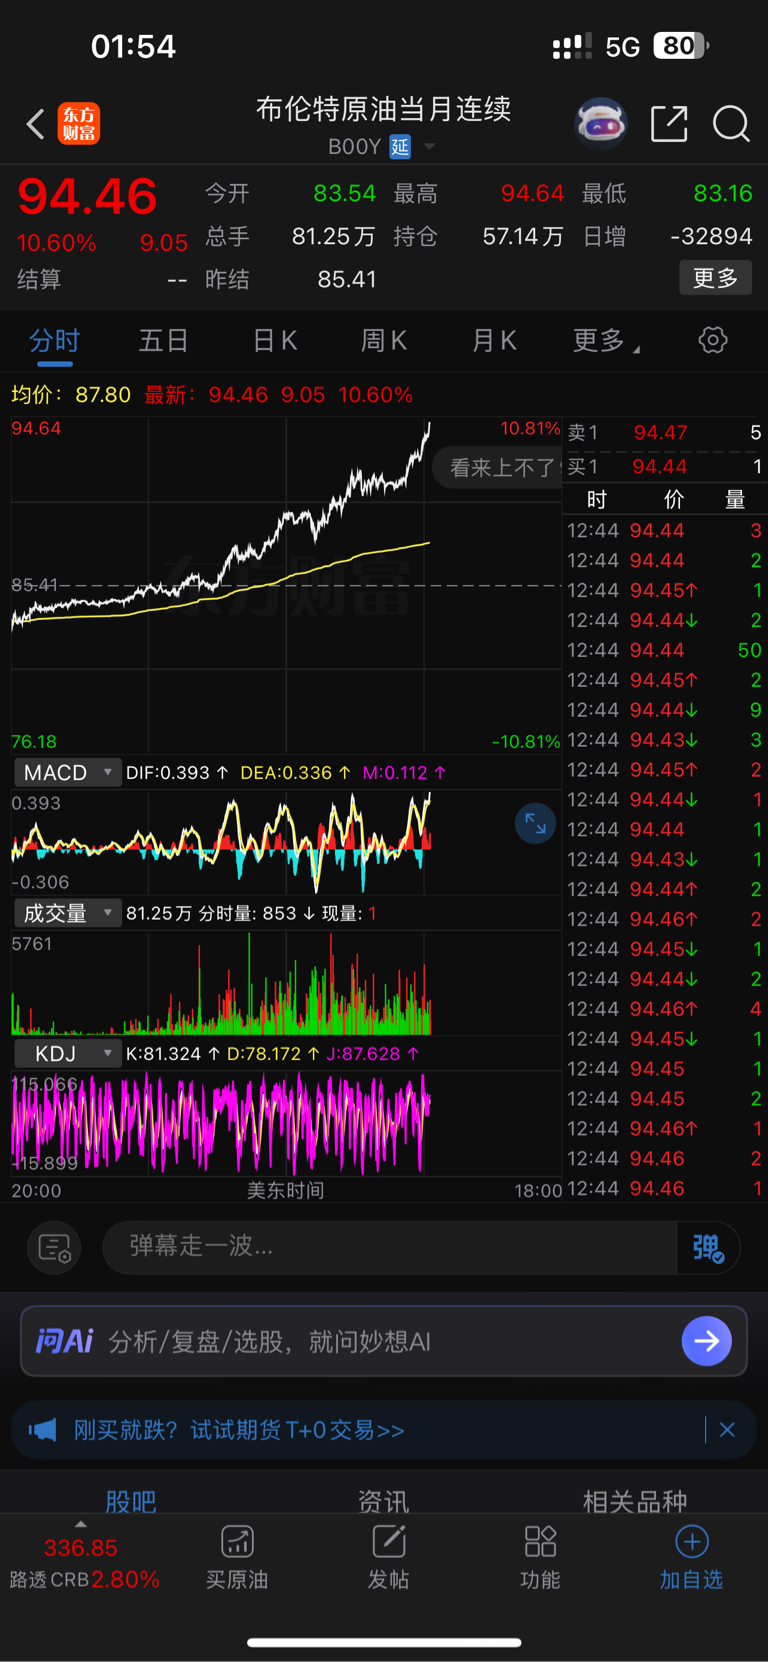
Task: Expand 更多 chart period dropdown
Action: click(606, 341)
